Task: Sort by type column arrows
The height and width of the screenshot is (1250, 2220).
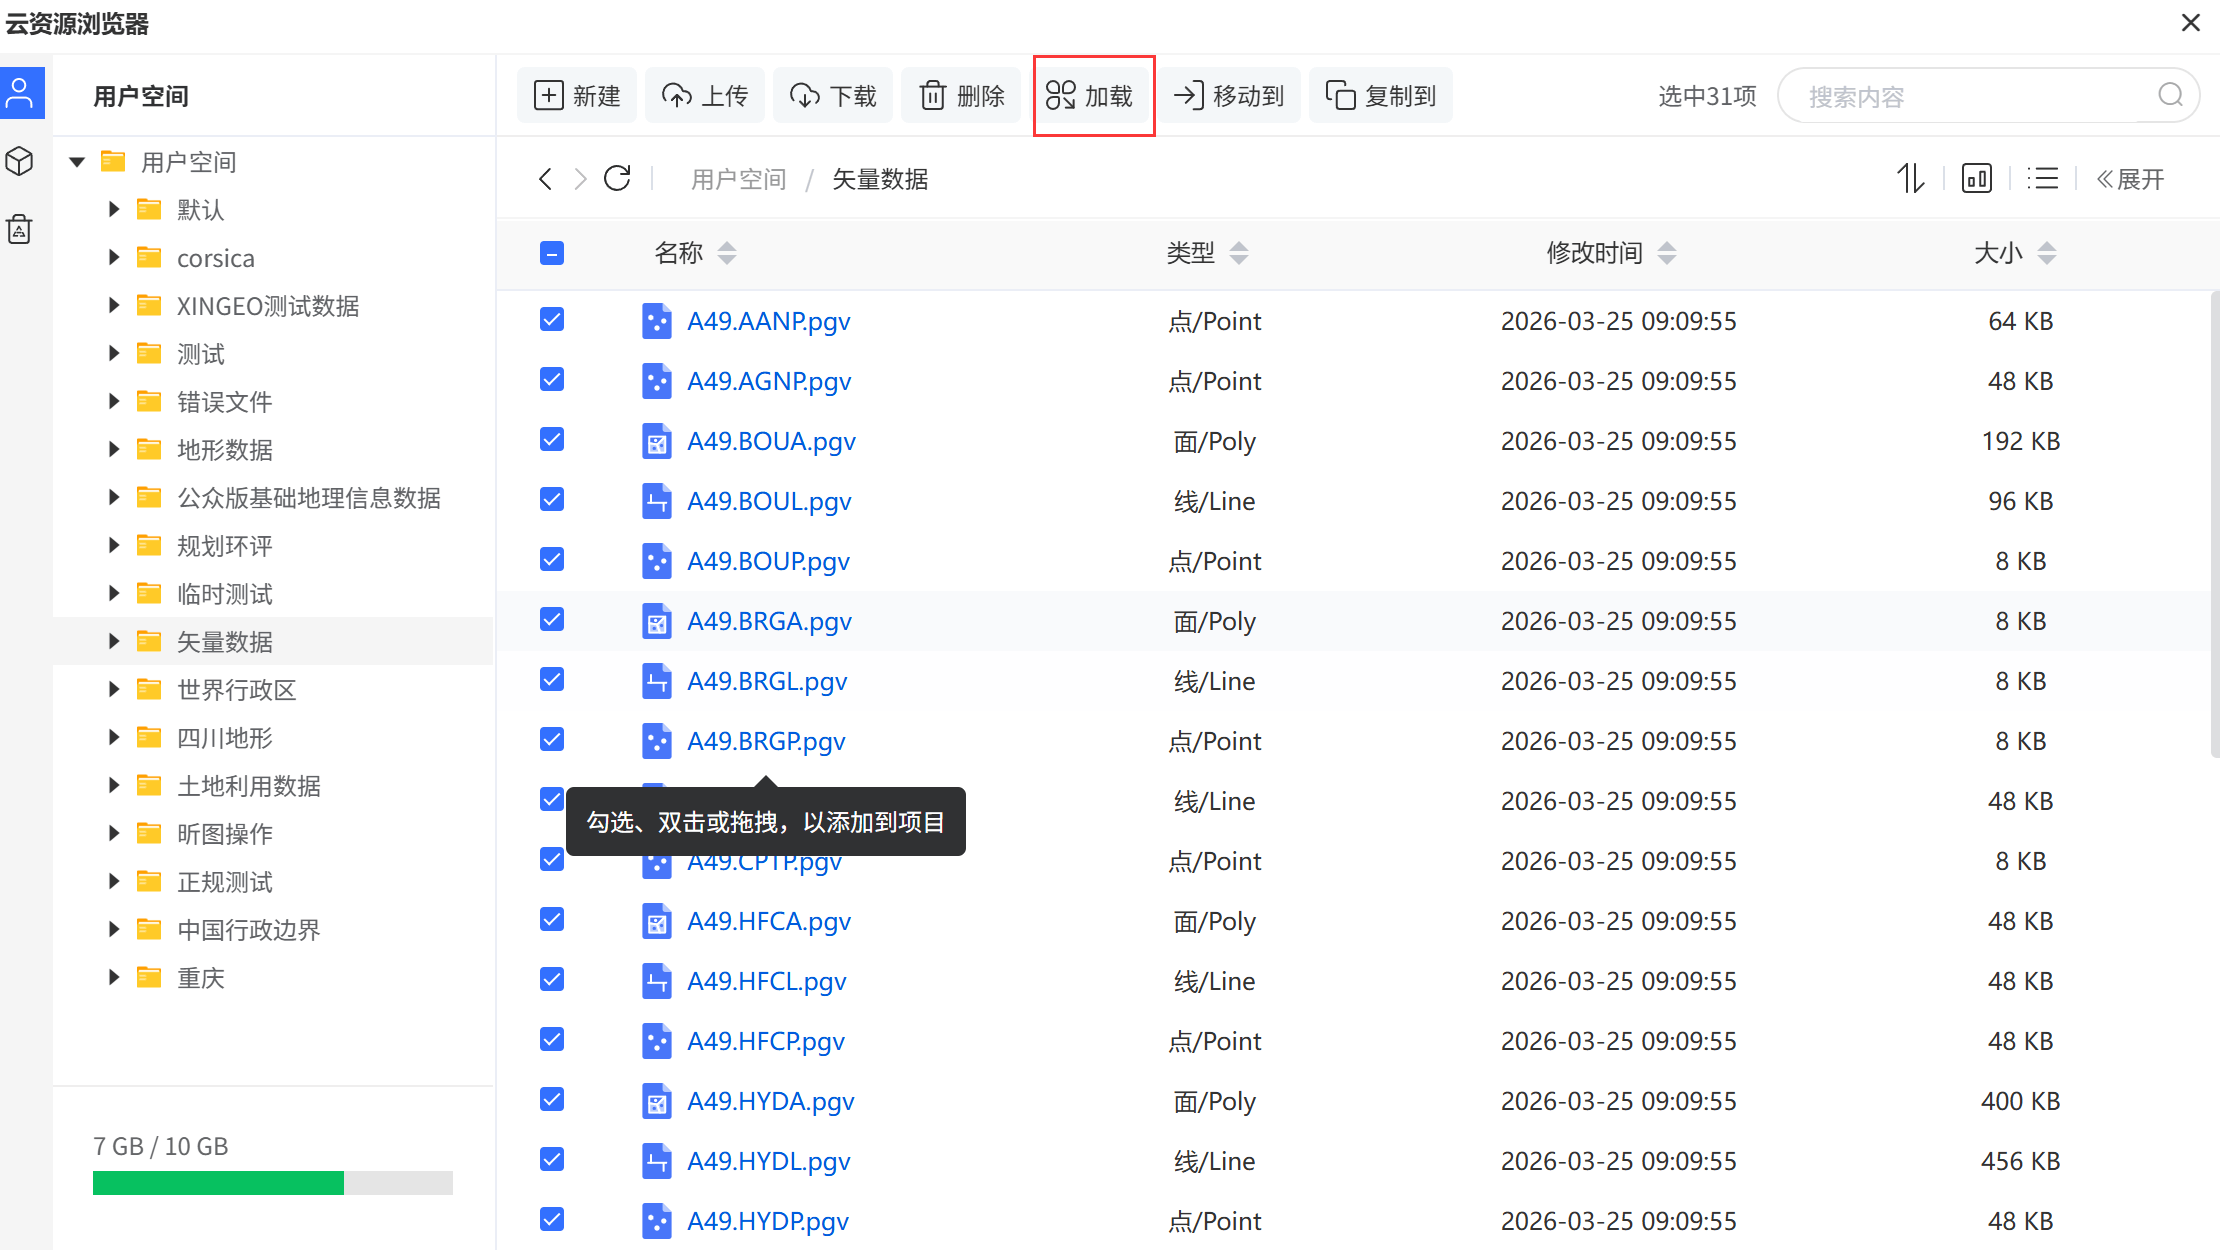Action: tap(1239, 253)
